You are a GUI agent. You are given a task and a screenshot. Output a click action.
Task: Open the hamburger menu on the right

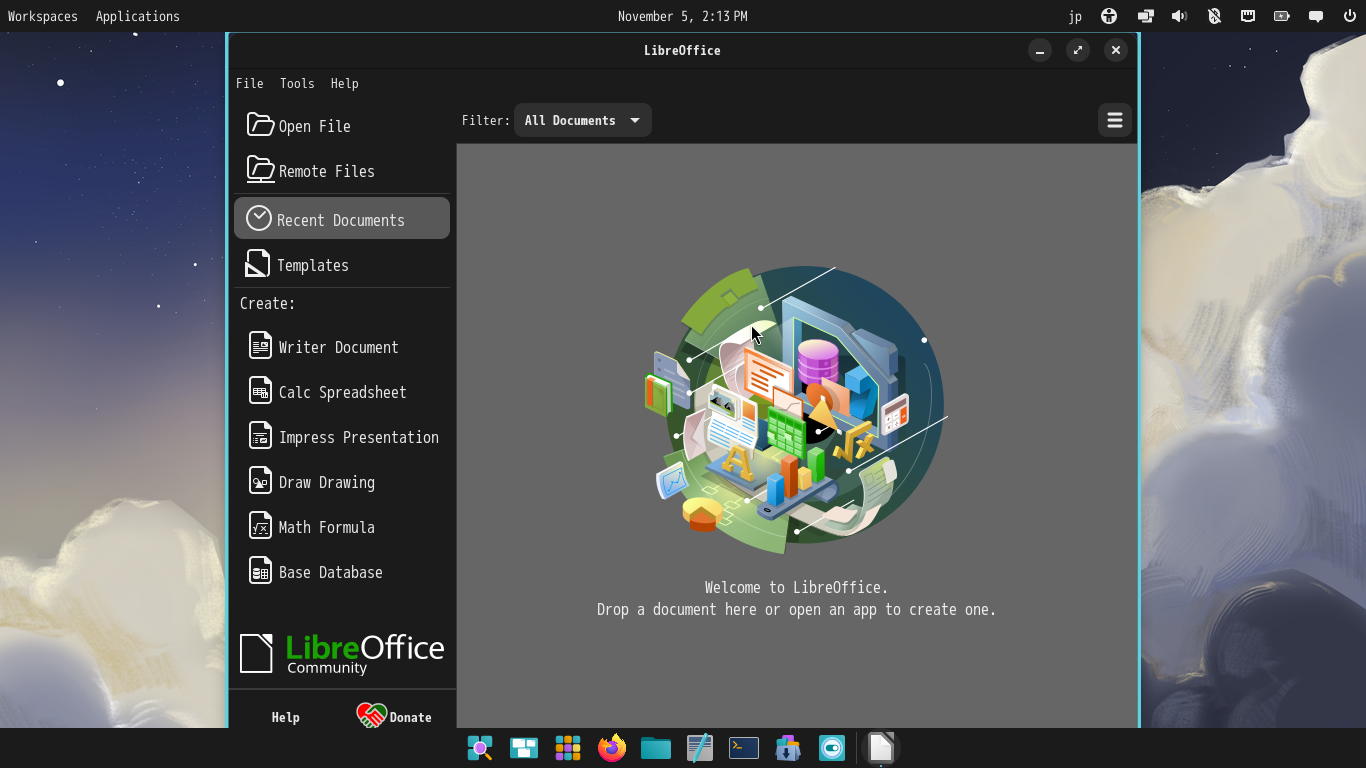click(1114, 120)
